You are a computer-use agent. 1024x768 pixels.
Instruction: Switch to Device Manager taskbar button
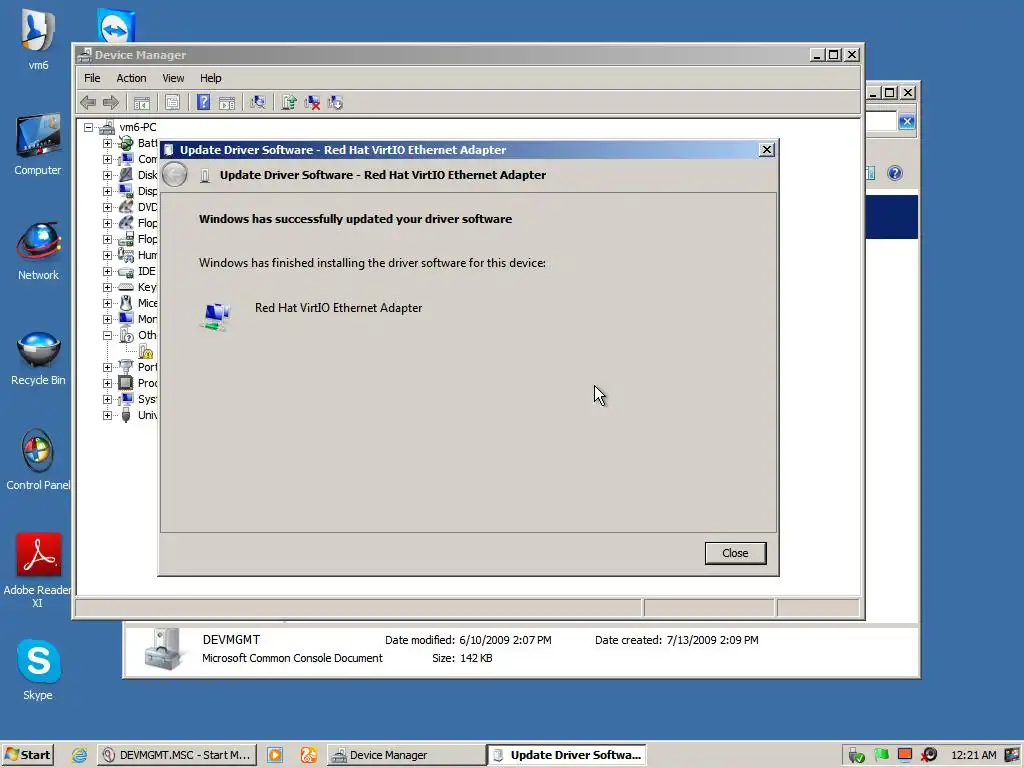(406, 755)
